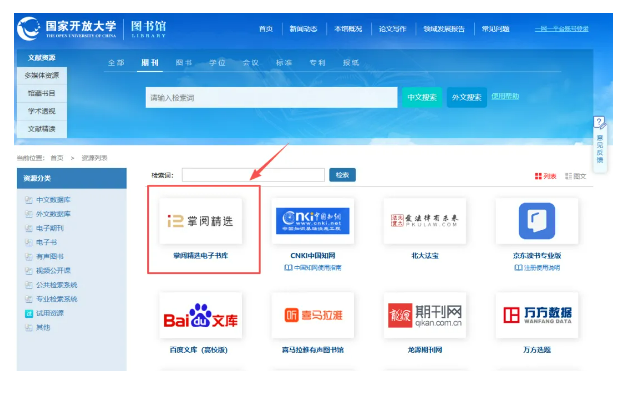This screenshot has width=624, height=396.
Task: Click the 中文搜索 button
Action: [x=422, y=98]
